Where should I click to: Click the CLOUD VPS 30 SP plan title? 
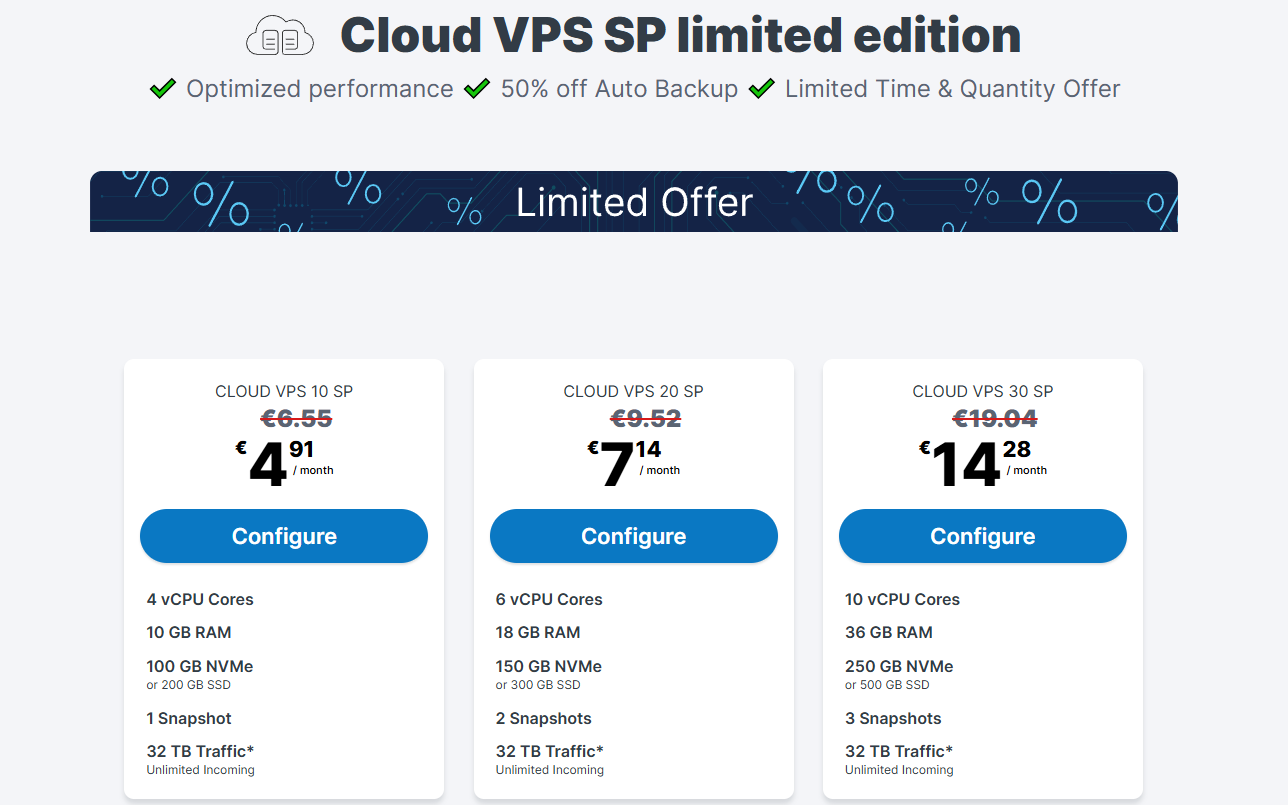(x=982, y=391)
